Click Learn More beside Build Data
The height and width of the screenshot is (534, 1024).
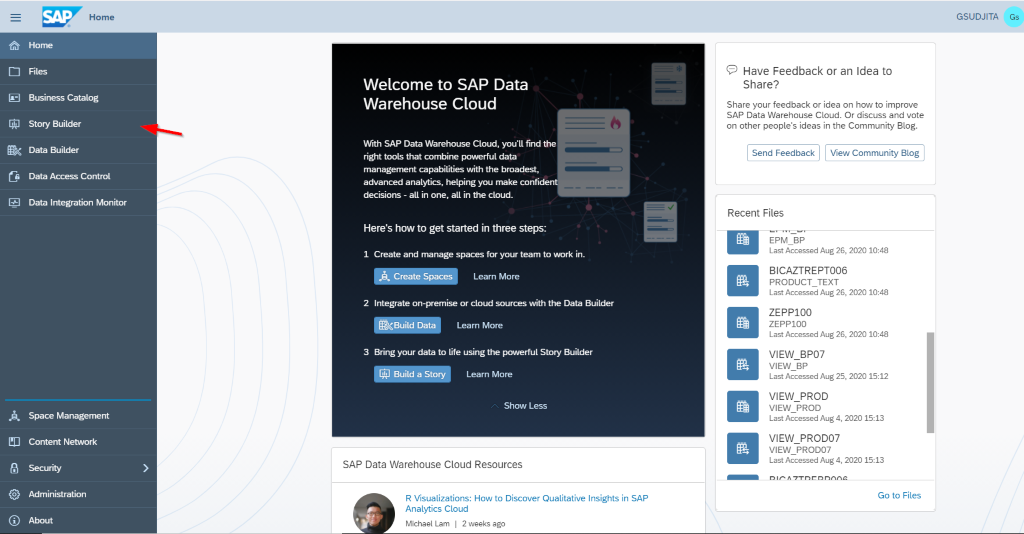[479, 325]
